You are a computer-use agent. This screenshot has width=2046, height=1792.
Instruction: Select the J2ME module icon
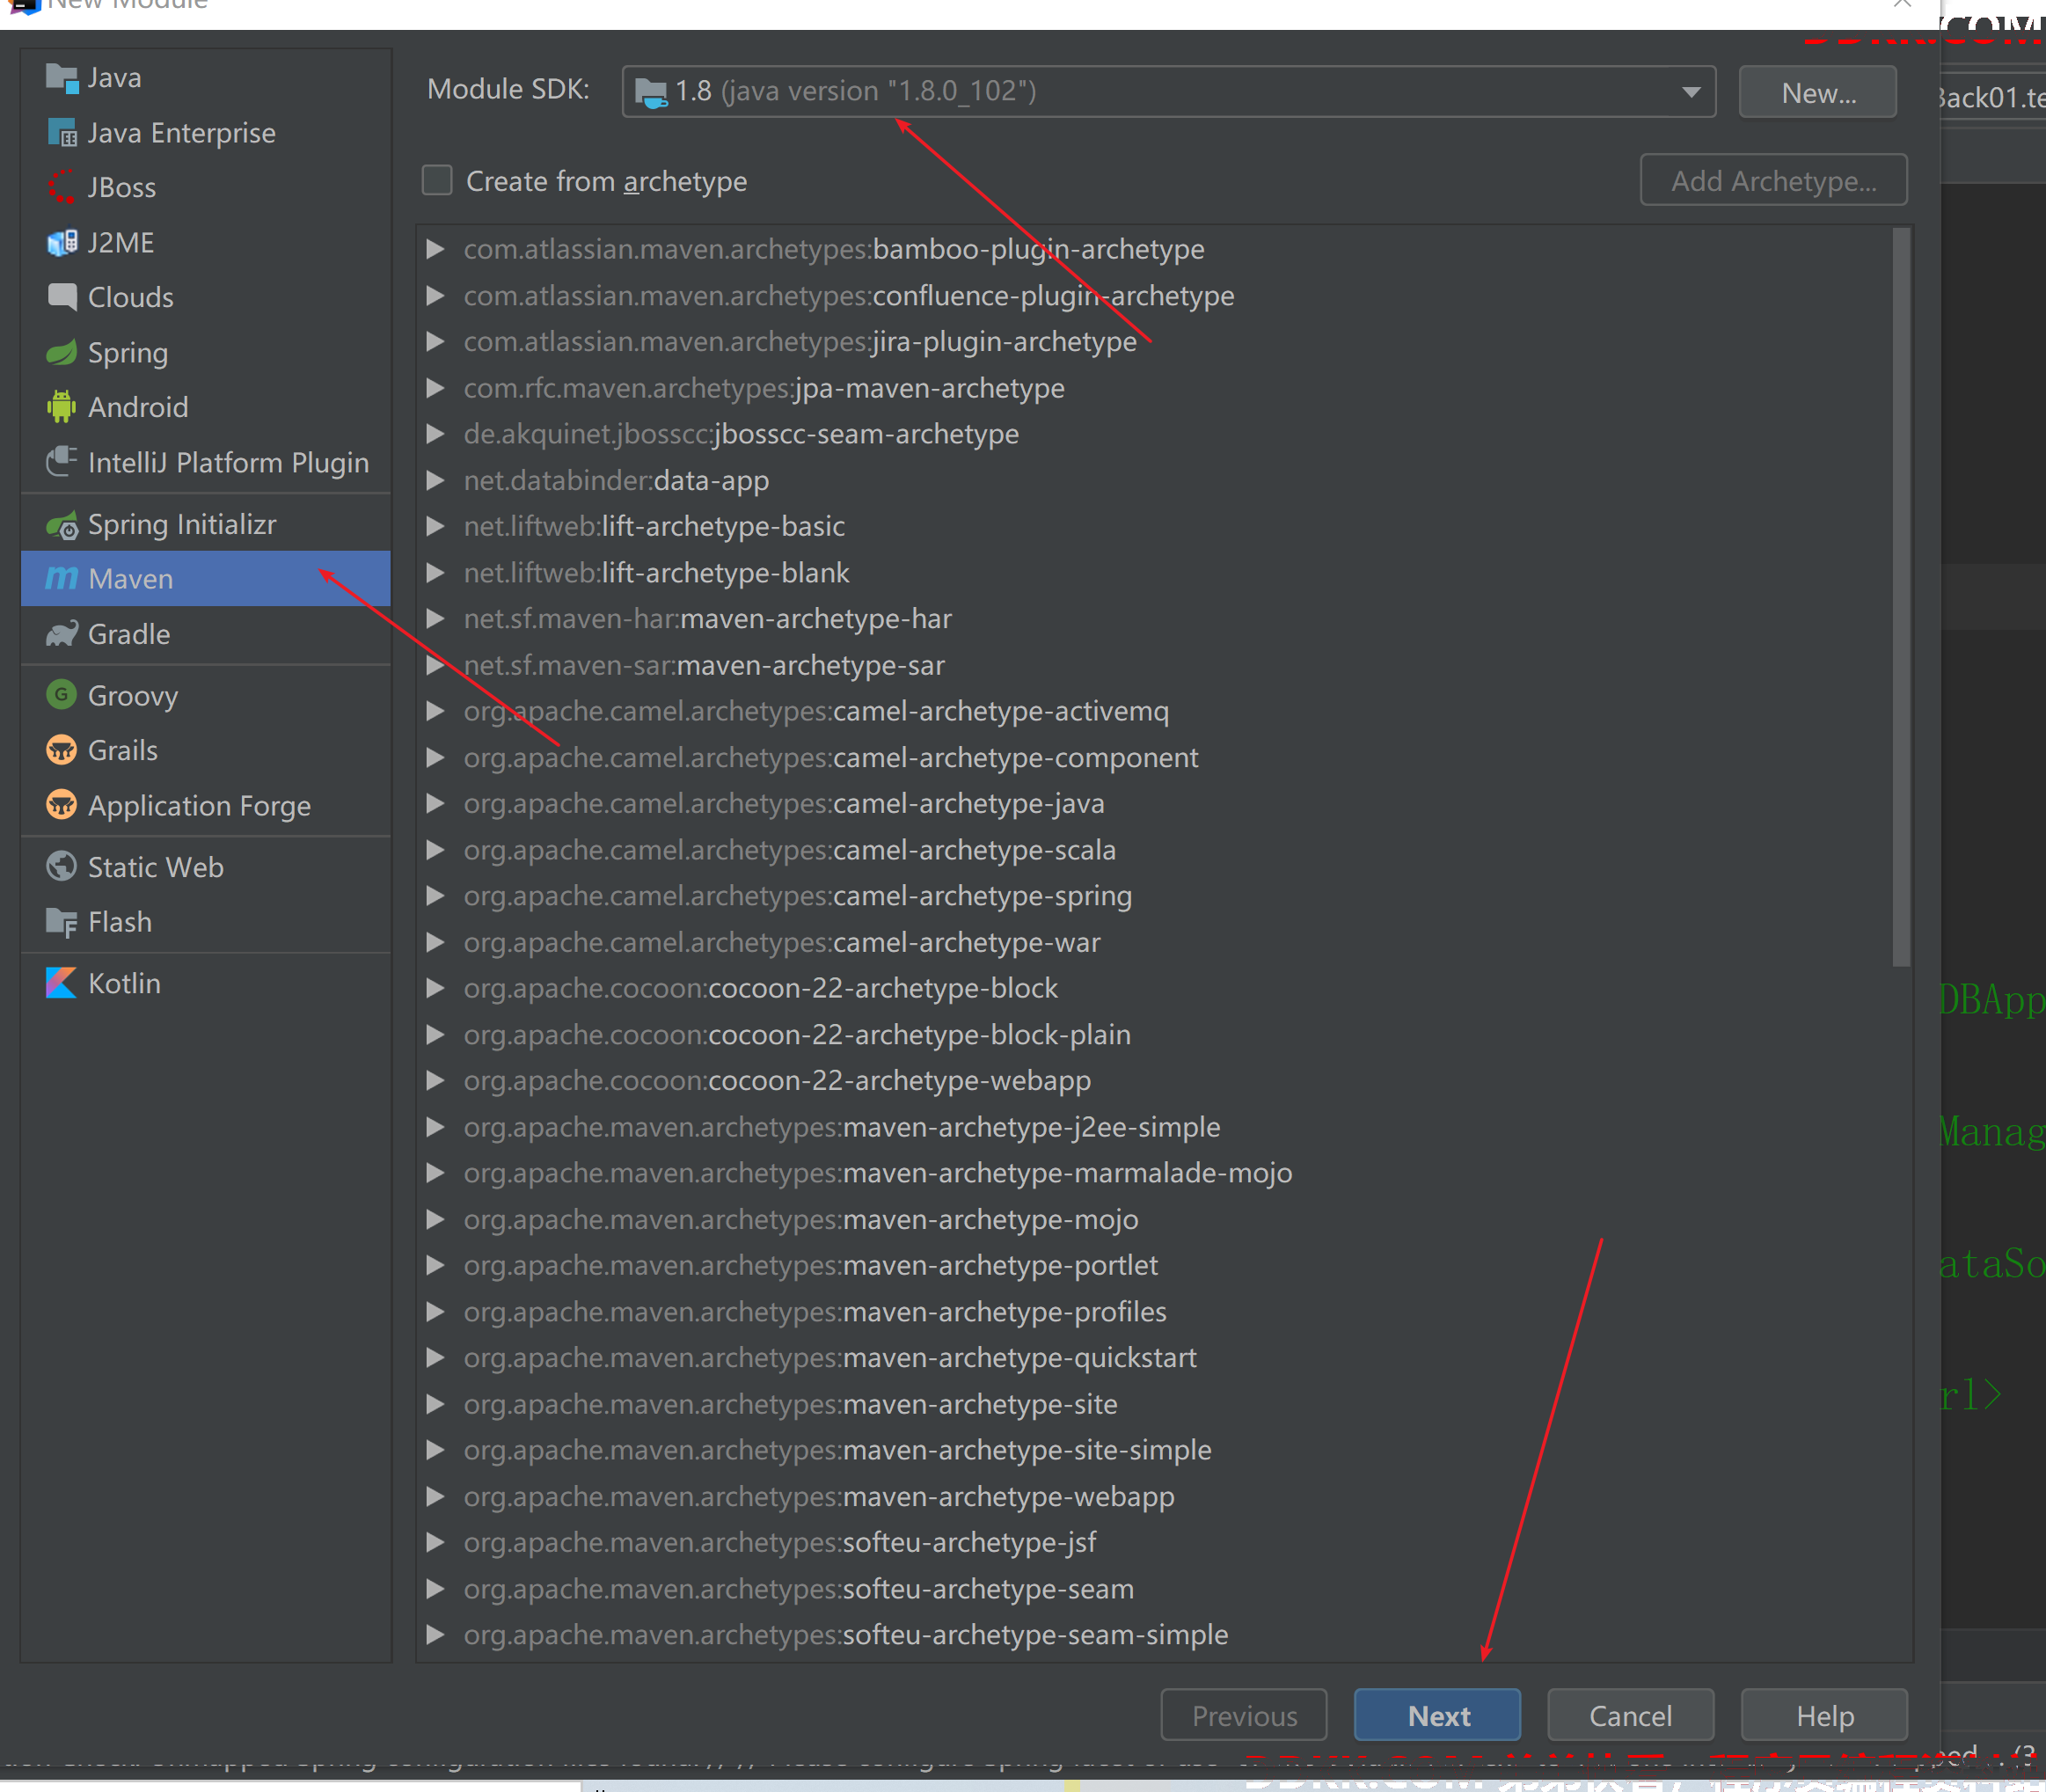(62, 243)
